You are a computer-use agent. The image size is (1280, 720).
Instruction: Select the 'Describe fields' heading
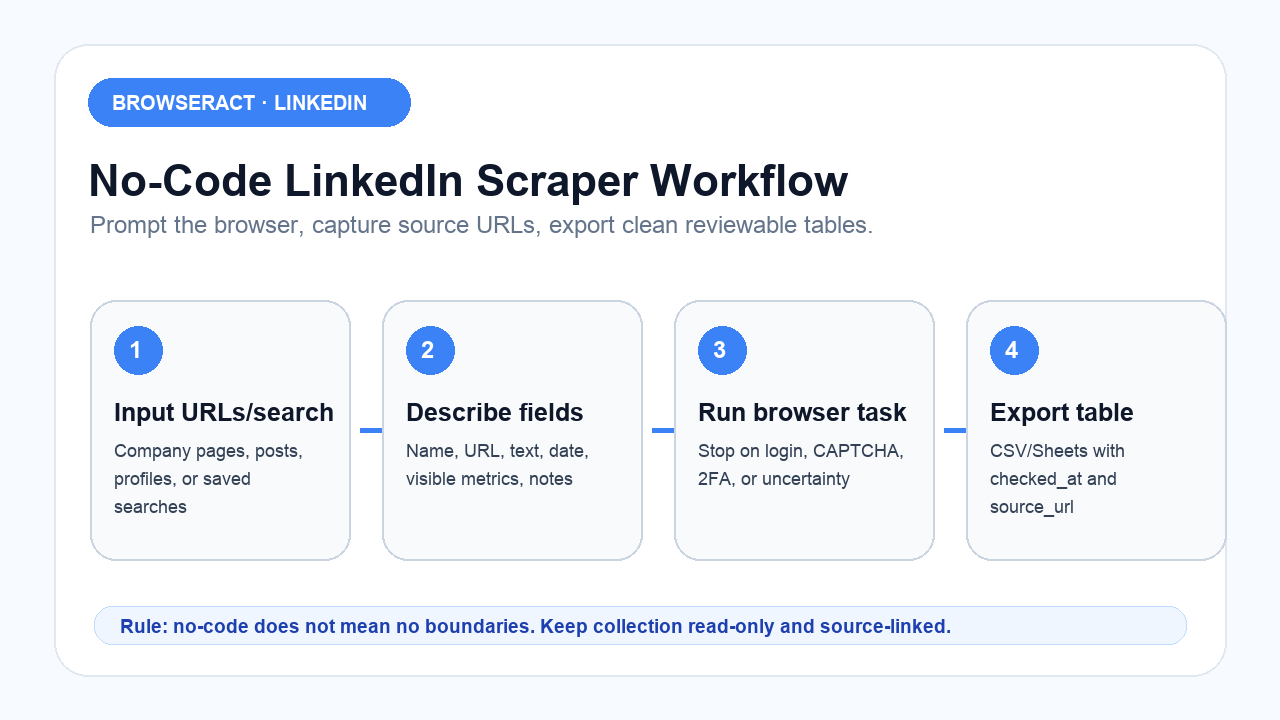(x=494, y=413)
